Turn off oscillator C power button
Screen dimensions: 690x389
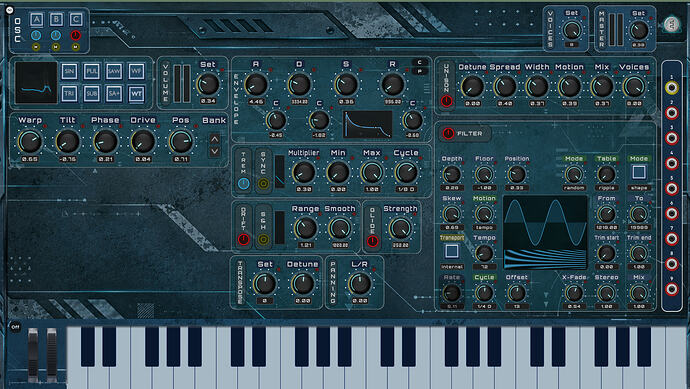click(76, 35)
